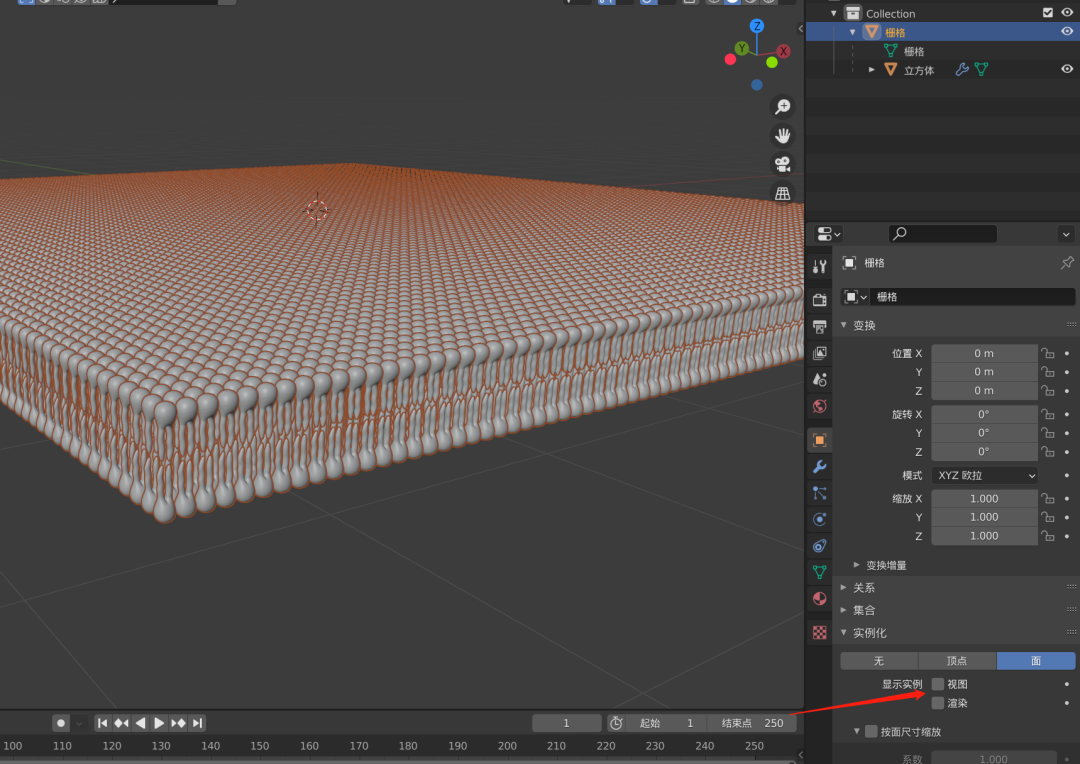Enable 视图 checkbox under 显示实例
1080x764 pixels.
(x=937, y=684)
